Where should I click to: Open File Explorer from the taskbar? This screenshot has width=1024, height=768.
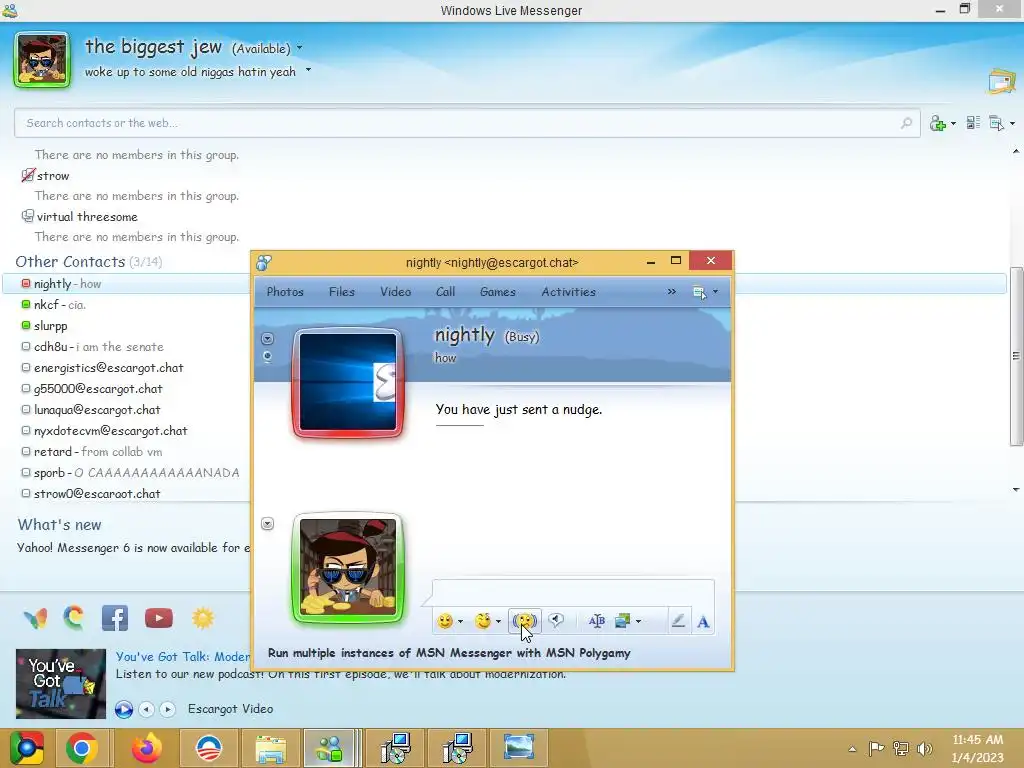[x=271, y=748]
